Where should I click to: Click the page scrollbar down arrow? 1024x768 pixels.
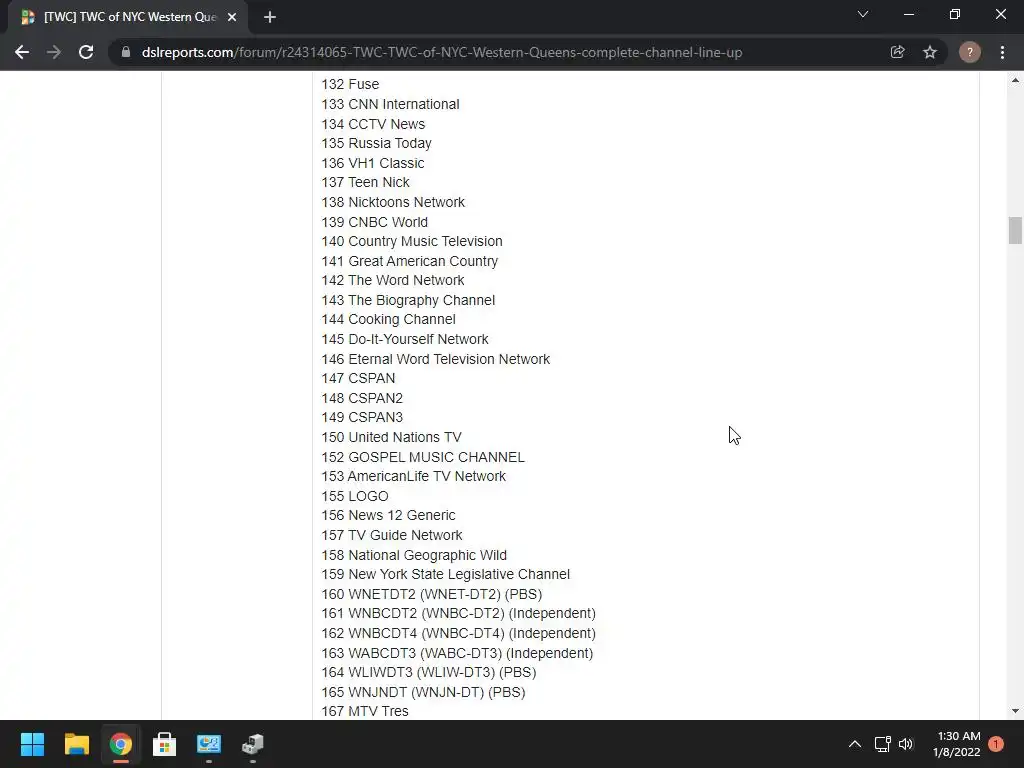[1015, 711]
